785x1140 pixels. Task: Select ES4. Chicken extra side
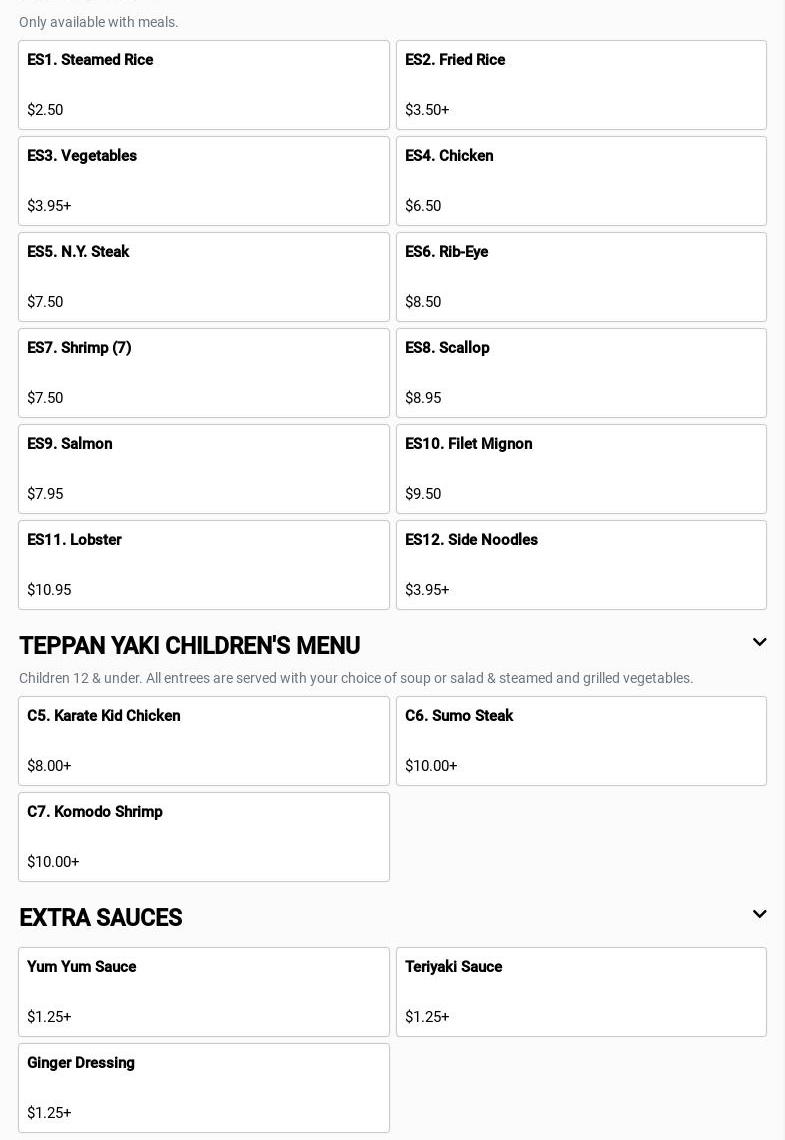click(x=581, y=181)
